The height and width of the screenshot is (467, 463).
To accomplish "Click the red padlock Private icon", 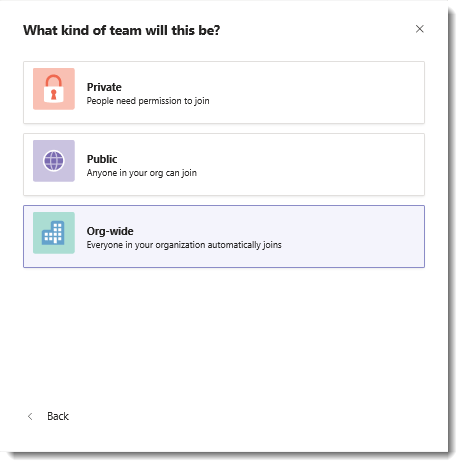I will [54, 89].
